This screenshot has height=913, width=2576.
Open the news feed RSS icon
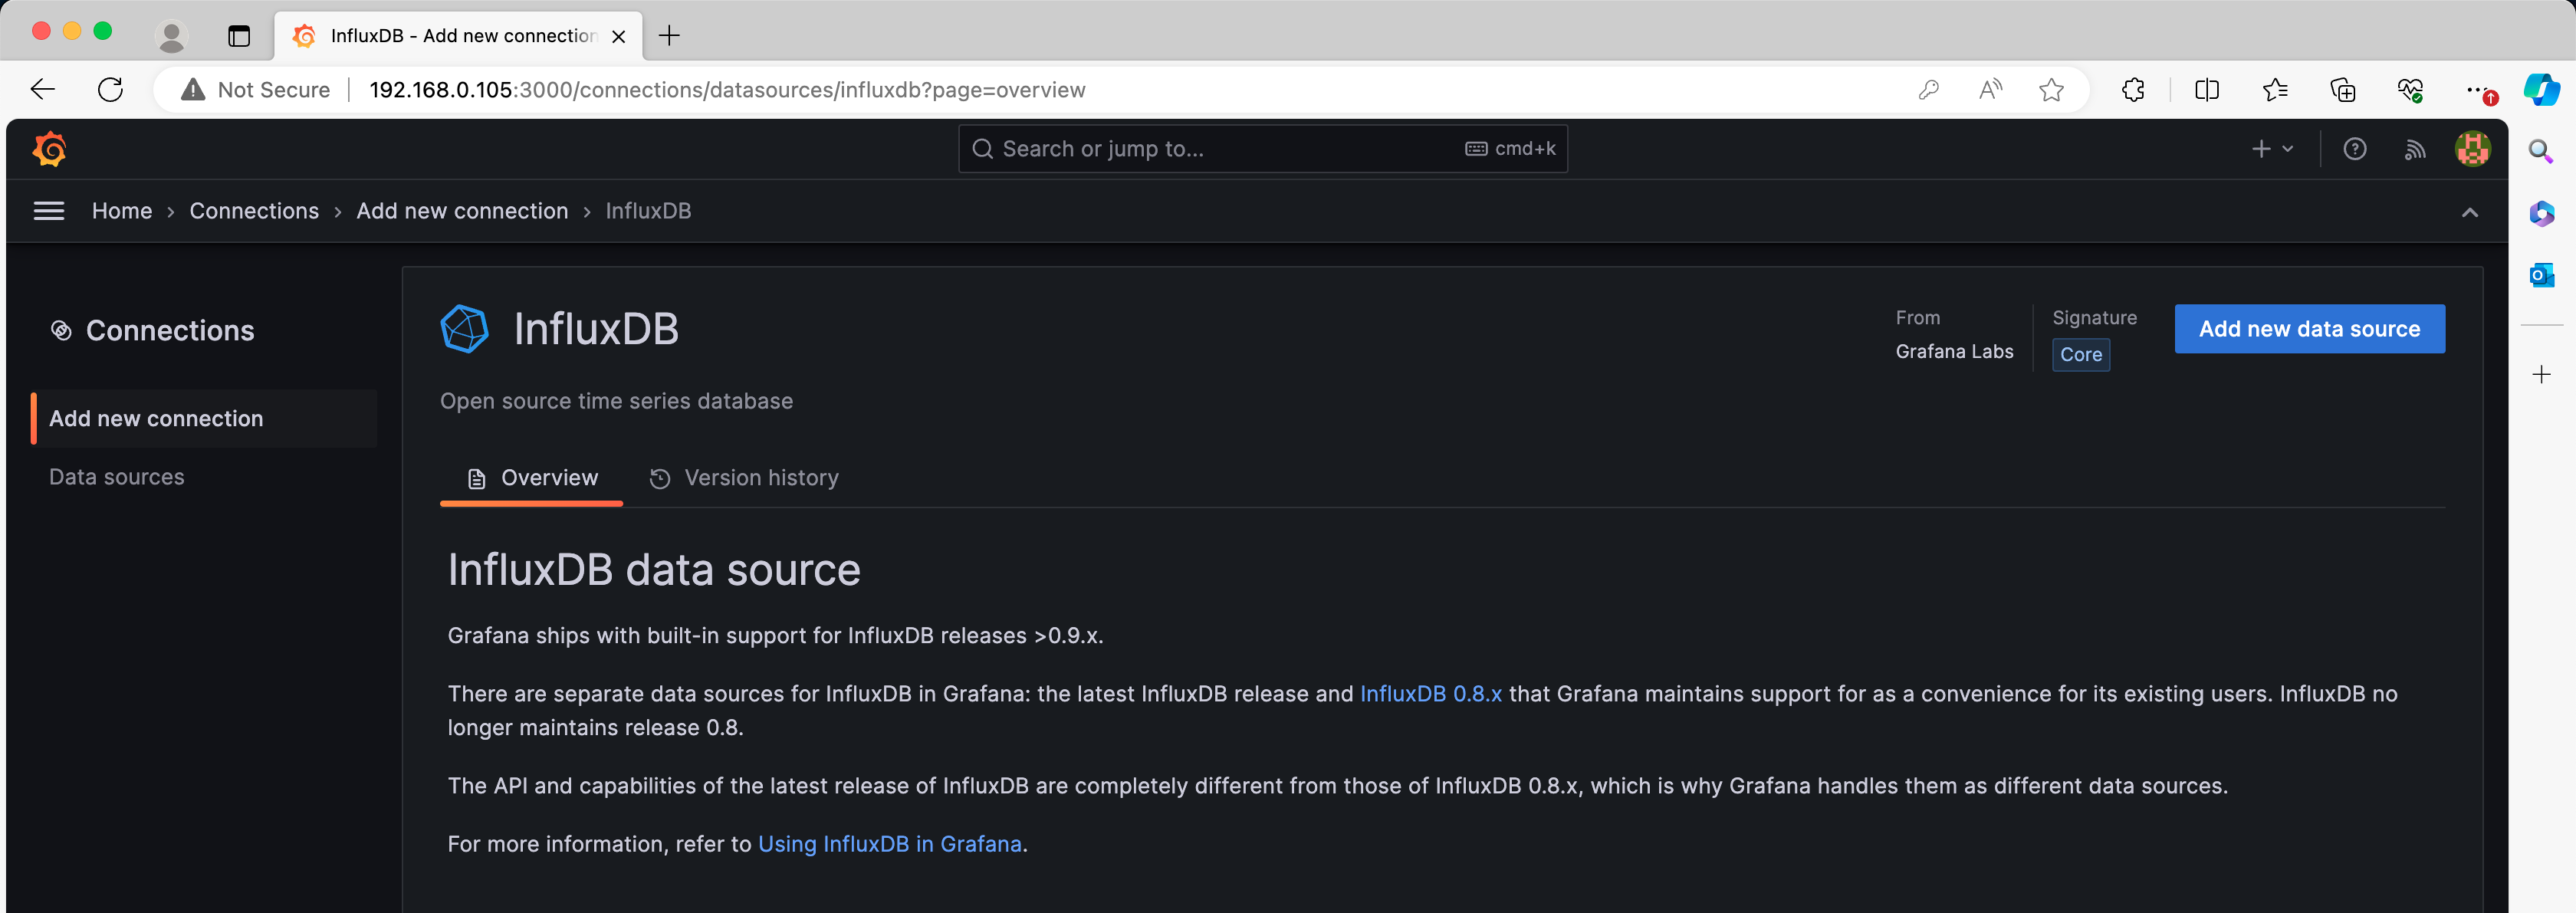(2414, 149)
